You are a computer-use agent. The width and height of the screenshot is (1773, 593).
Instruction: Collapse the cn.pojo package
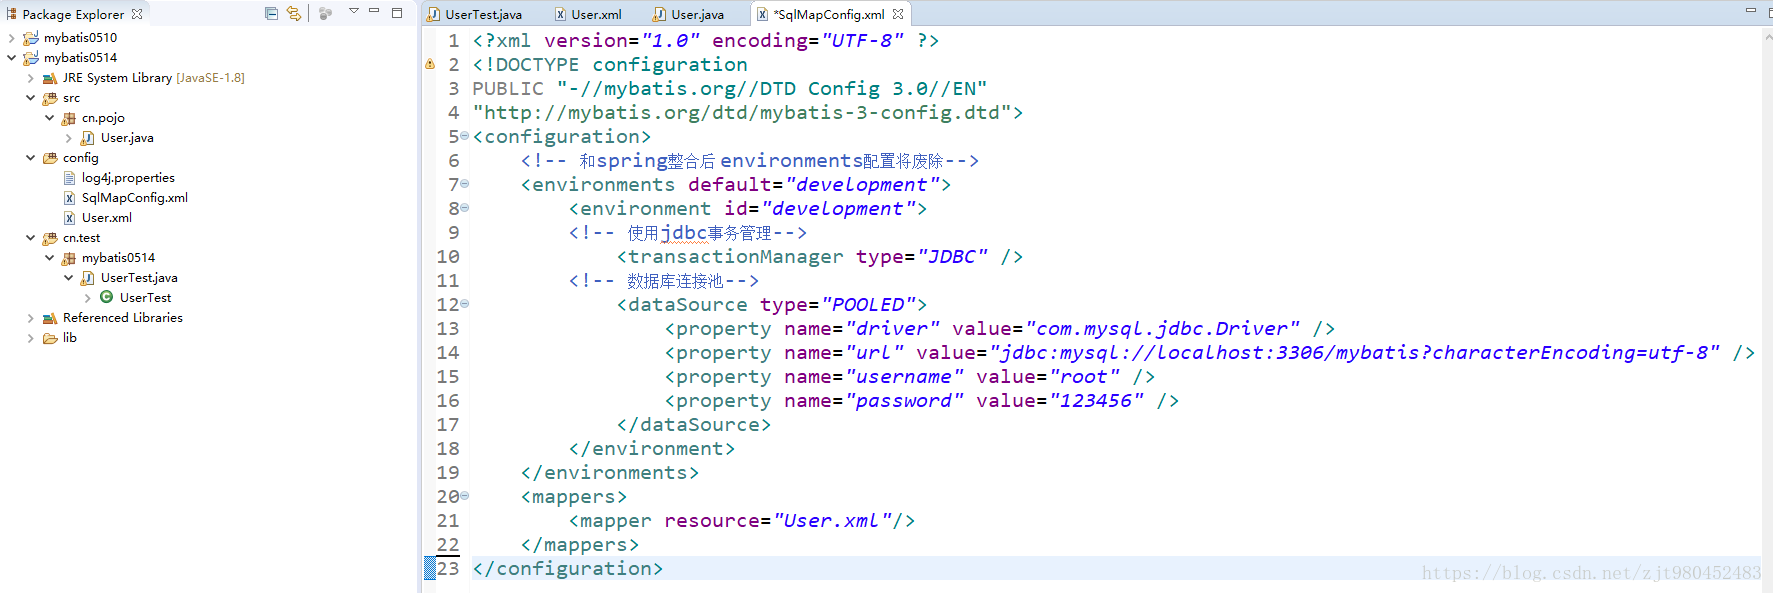tap(49, 118)
